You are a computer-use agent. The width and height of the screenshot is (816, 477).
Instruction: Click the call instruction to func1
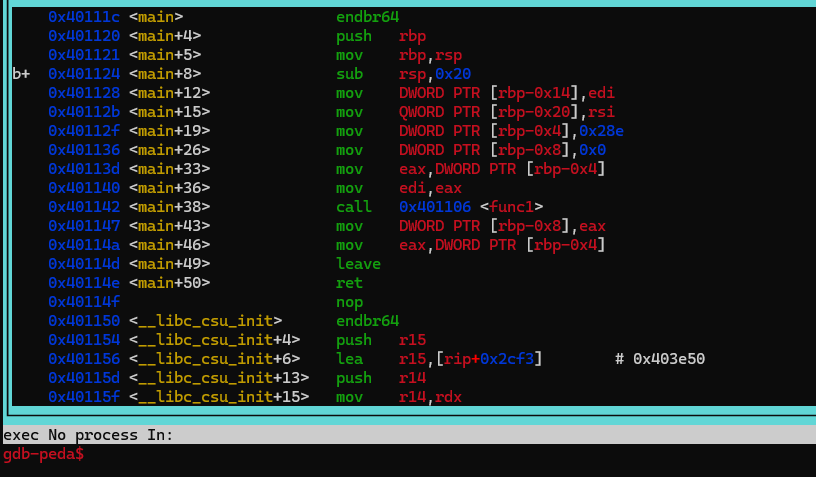coord(440,207)
